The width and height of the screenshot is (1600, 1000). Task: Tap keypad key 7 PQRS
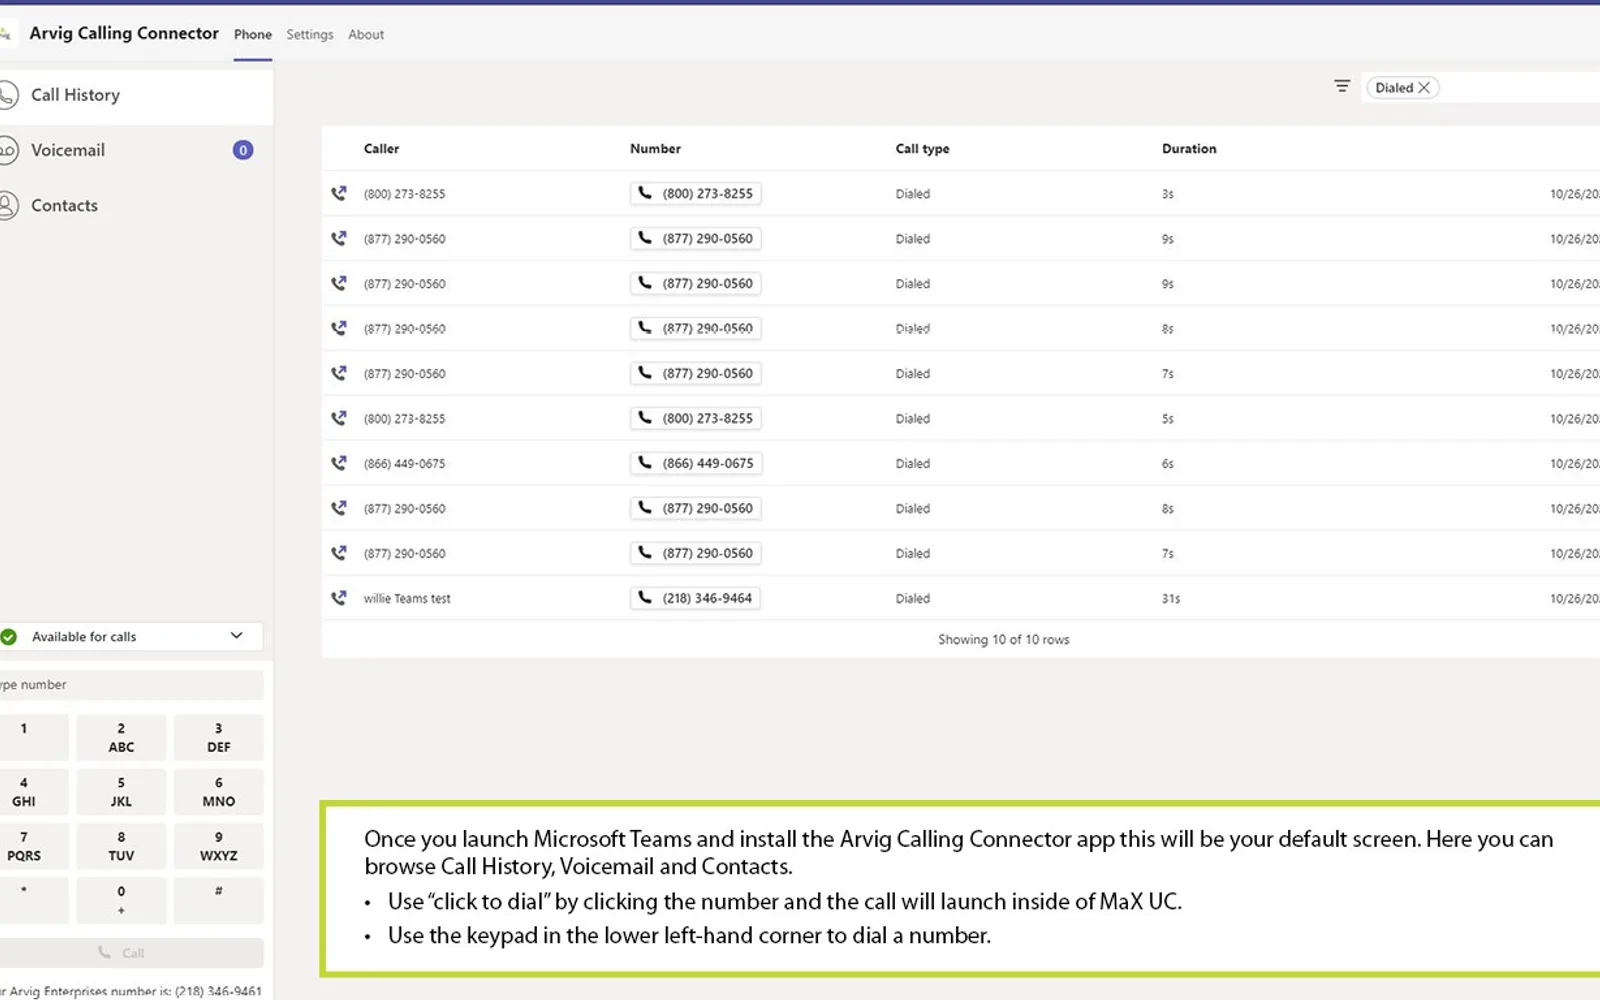[x=34, y=846]
